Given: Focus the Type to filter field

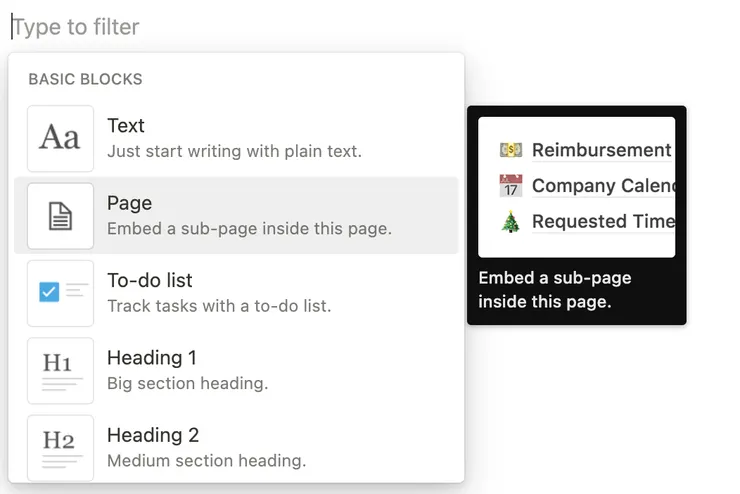Looking at the screenshot, I should pyautogui.click(x=200, y=26).
